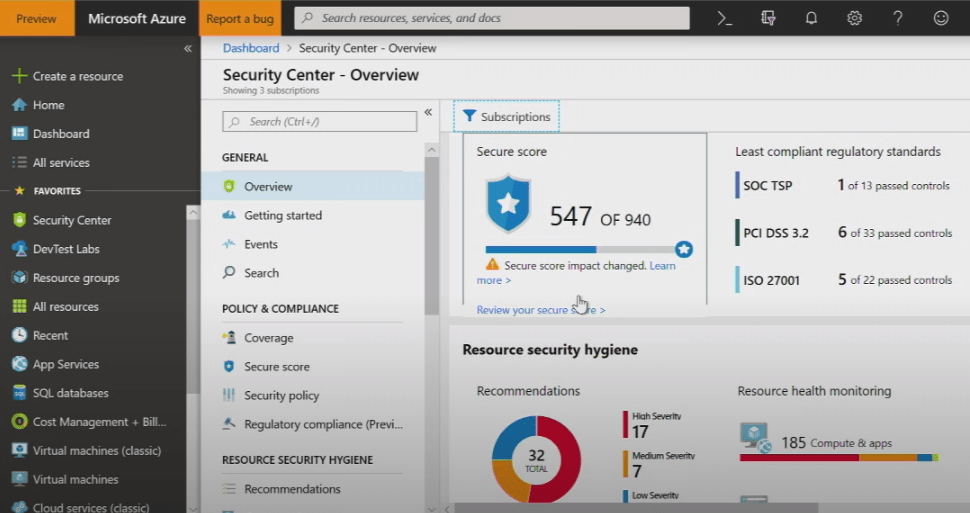Click the Security Center shield icon in favorites
The width and height of the screenshot is (970, 513).
click(x=19, y=220)
